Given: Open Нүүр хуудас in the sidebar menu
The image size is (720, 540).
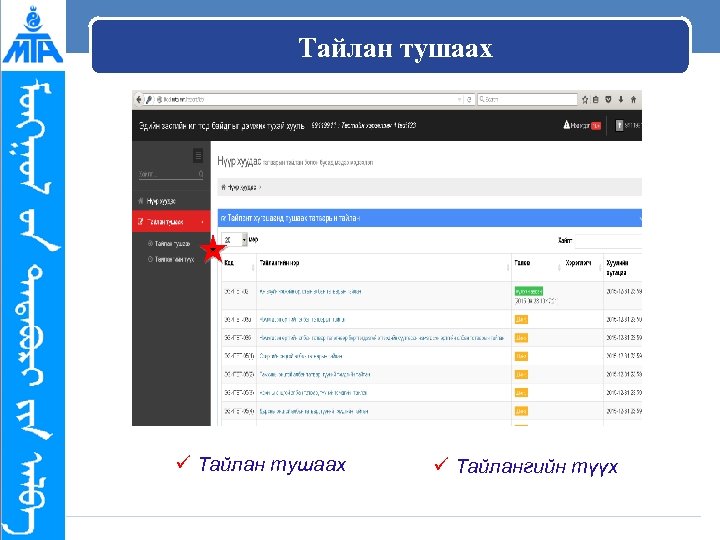Looking at the screenshot, I should pos(171,201).
